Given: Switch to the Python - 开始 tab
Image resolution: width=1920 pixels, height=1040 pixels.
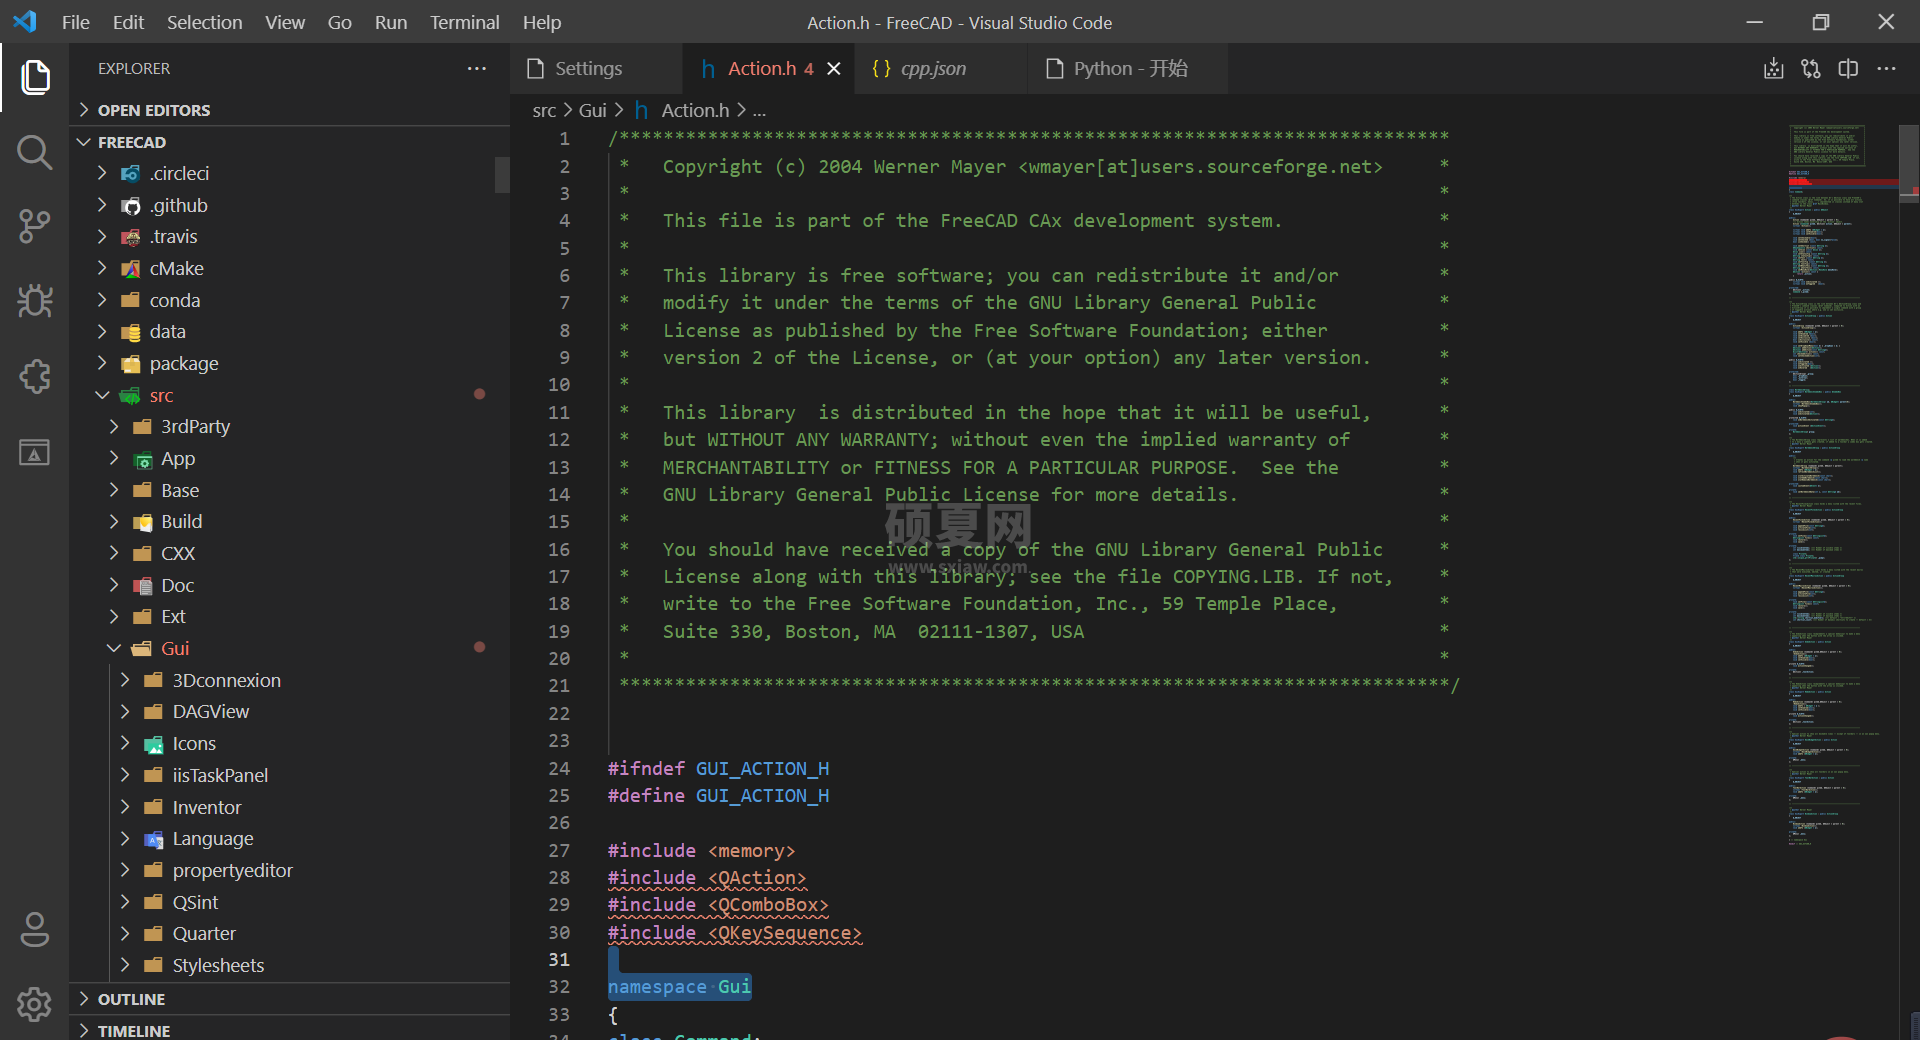Looking at the screenshot, I should coord(1128,68).
